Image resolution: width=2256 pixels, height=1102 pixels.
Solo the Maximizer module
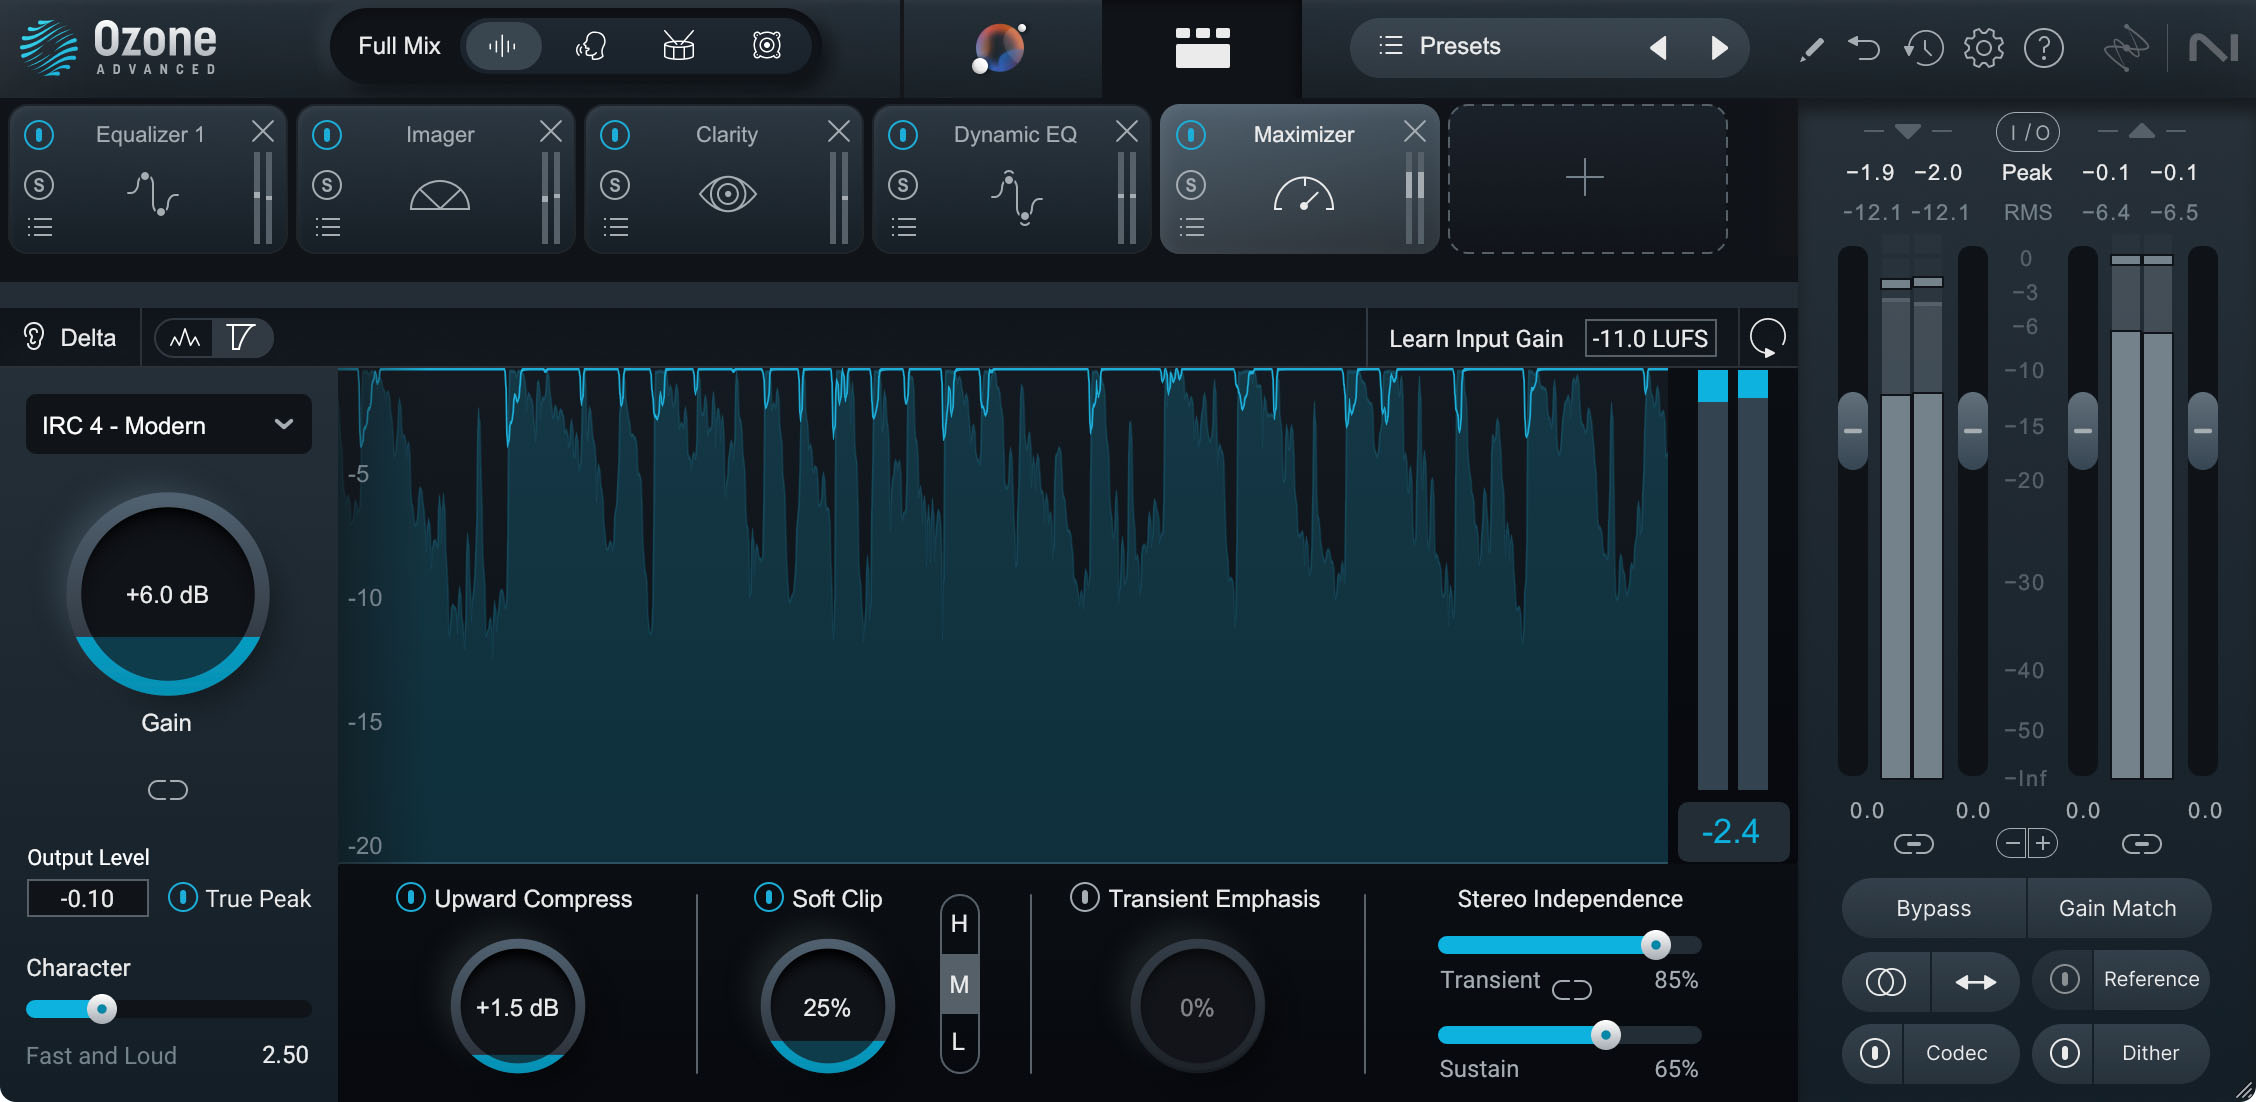(1191, 185)
